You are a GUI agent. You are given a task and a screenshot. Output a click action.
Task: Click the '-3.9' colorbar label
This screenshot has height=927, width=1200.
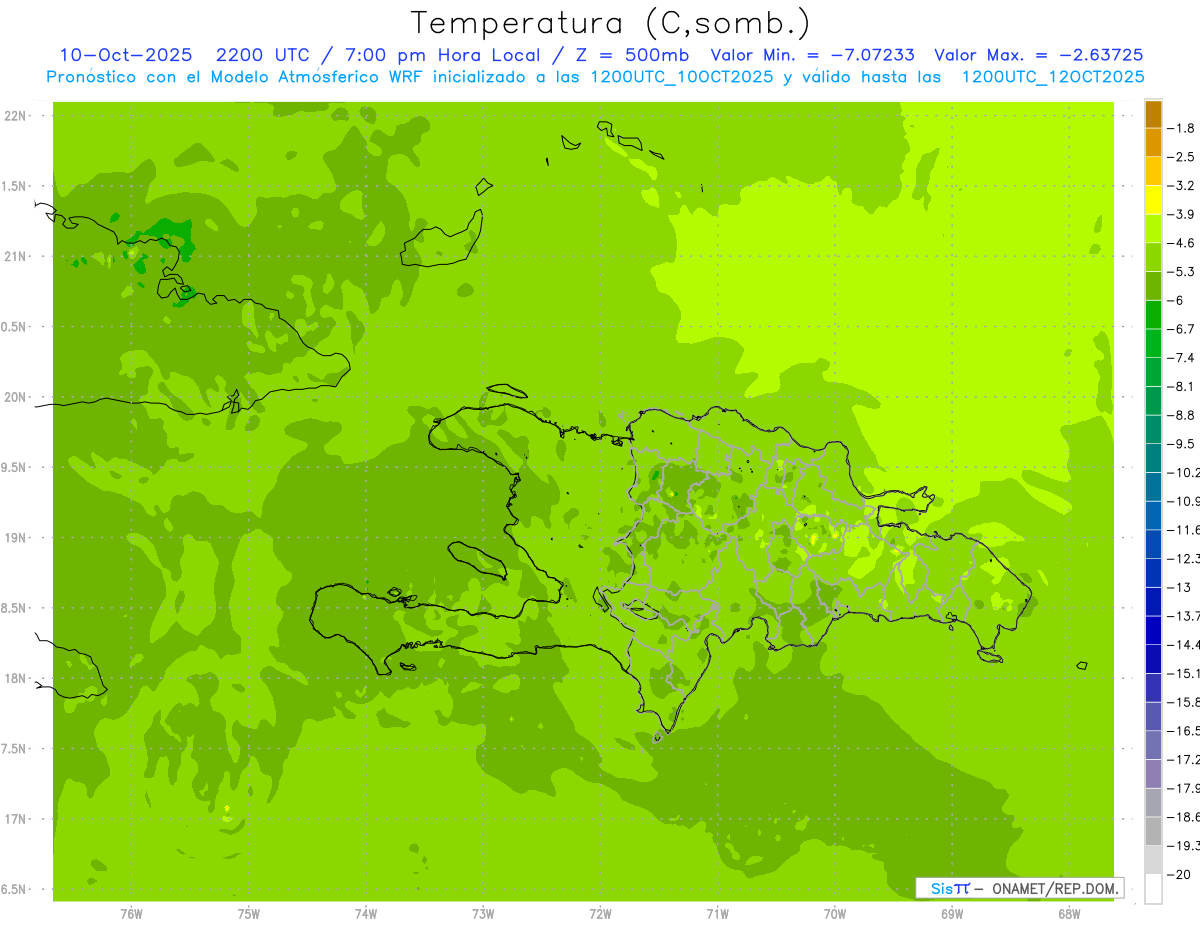coord(1182,214)
